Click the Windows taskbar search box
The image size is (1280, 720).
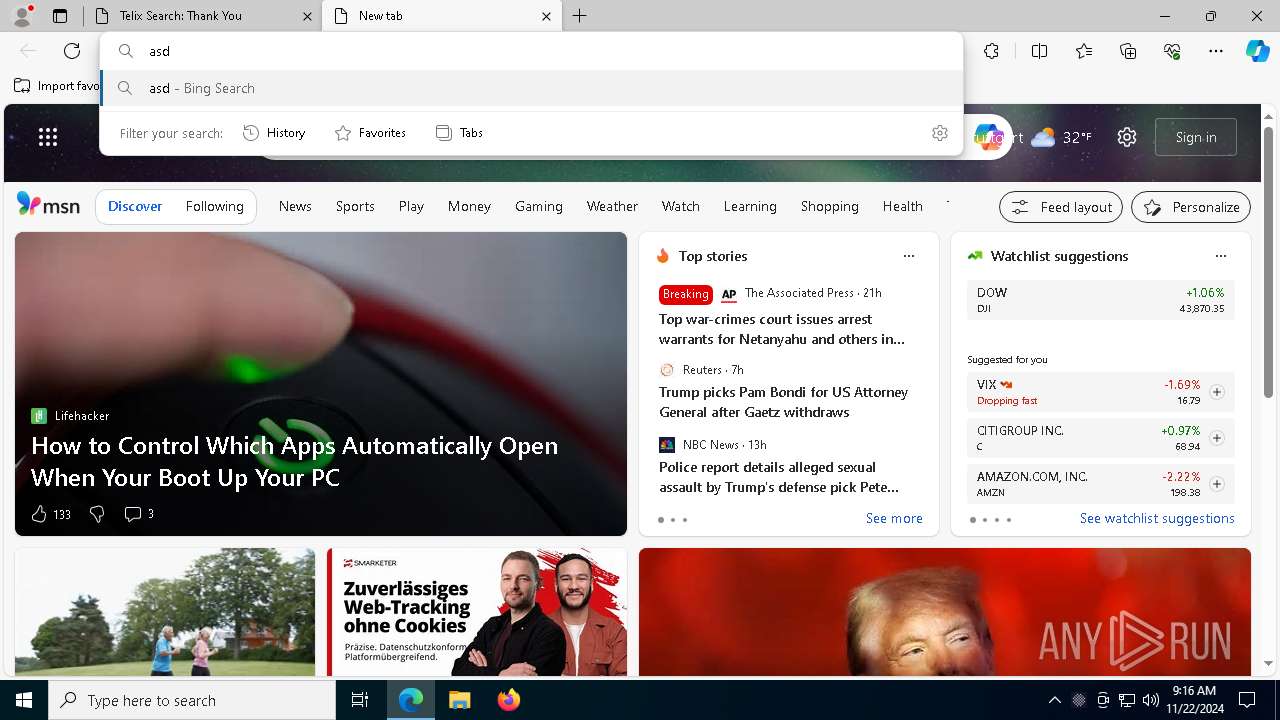(x=192, y=700)
